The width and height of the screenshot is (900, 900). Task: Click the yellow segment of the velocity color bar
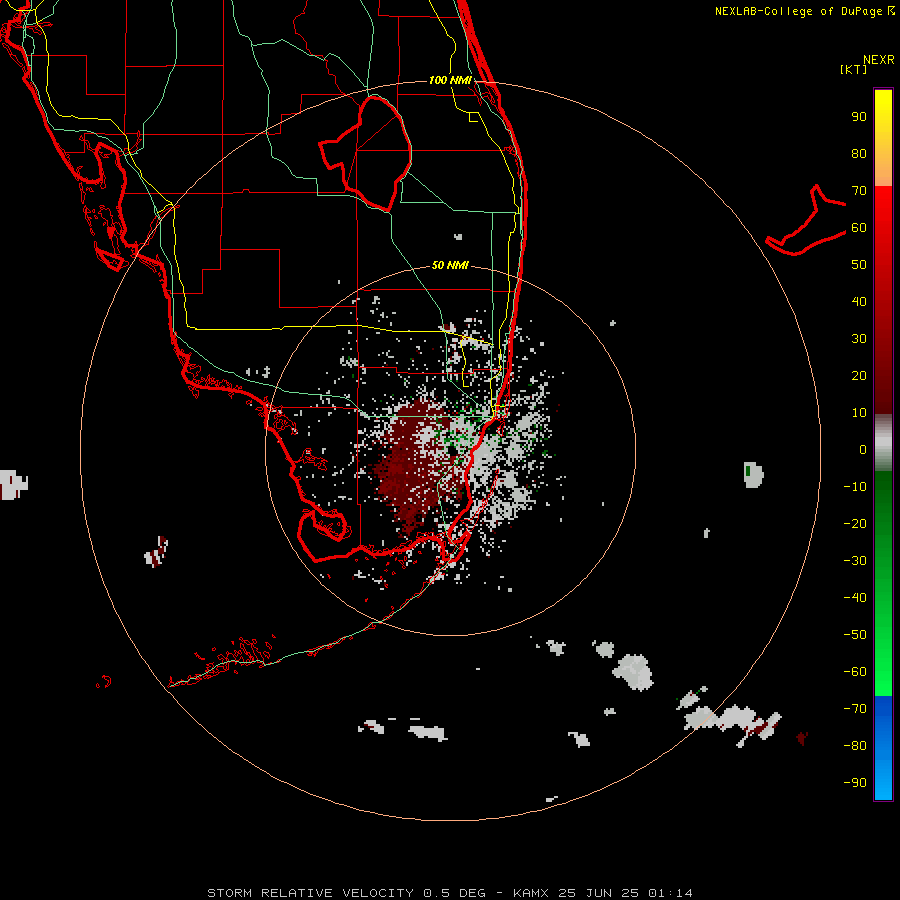(883, 138)
